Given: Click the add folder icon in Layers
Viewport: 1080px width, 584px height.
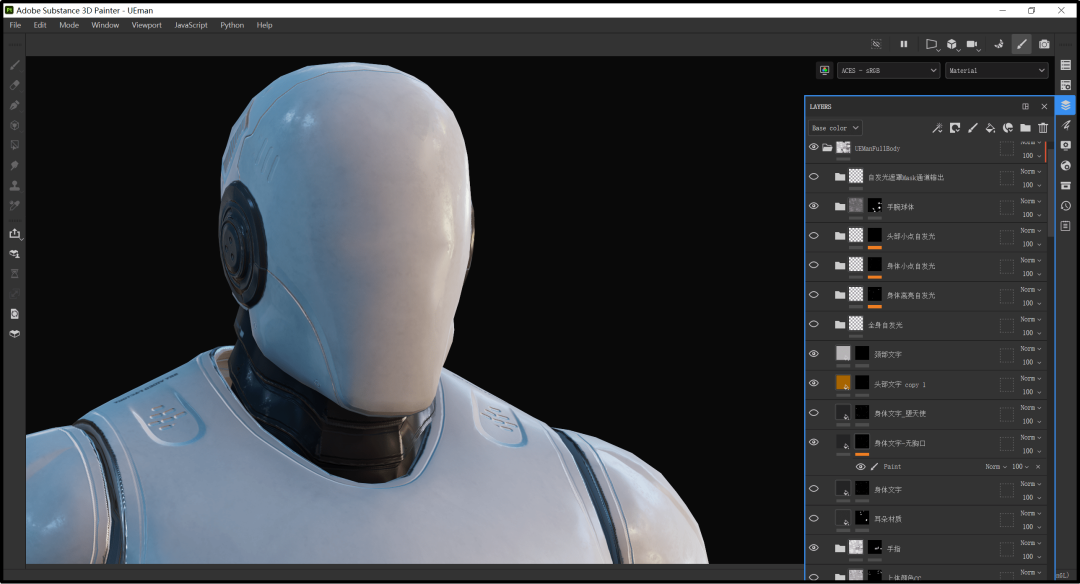Looking at the screenshot, I should click(x=1025, y=128).
